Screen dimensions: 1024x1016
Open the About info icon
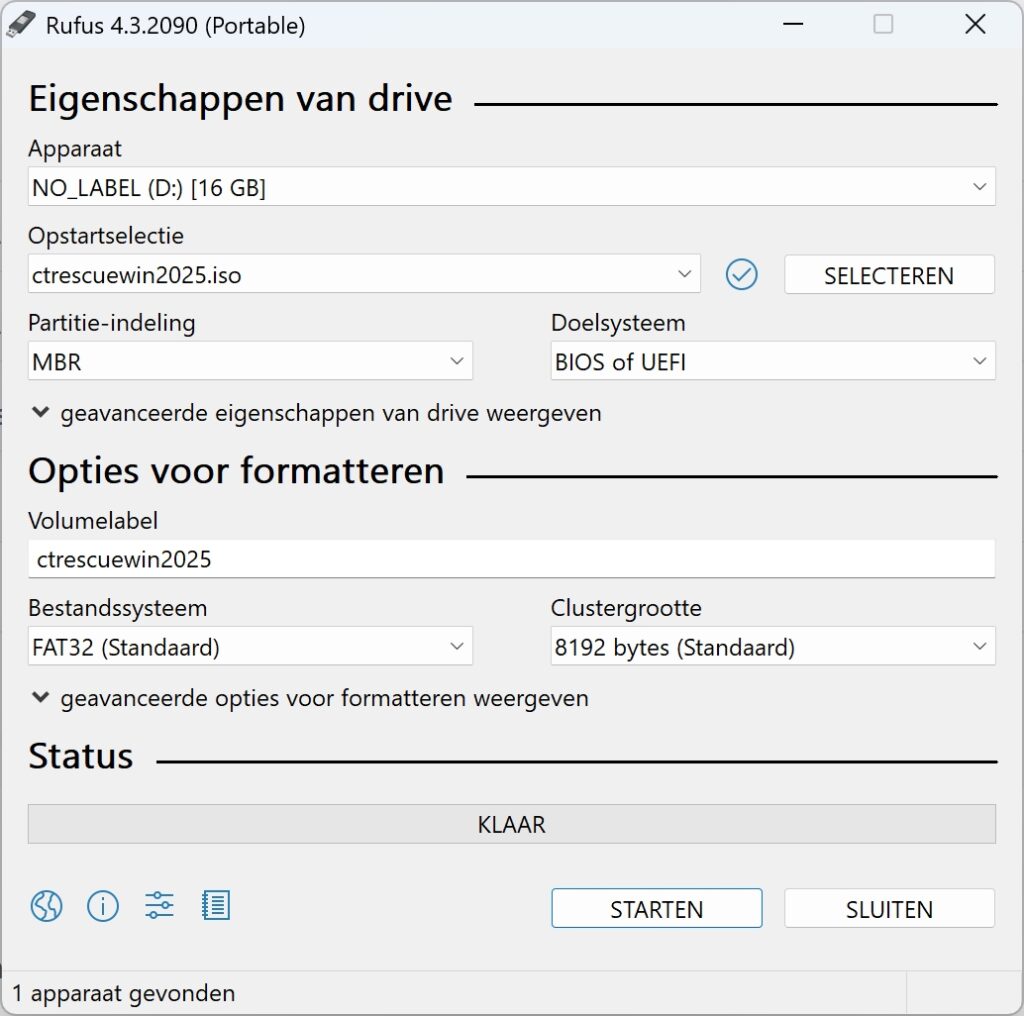pyautogui.click(x=103, y=906)
